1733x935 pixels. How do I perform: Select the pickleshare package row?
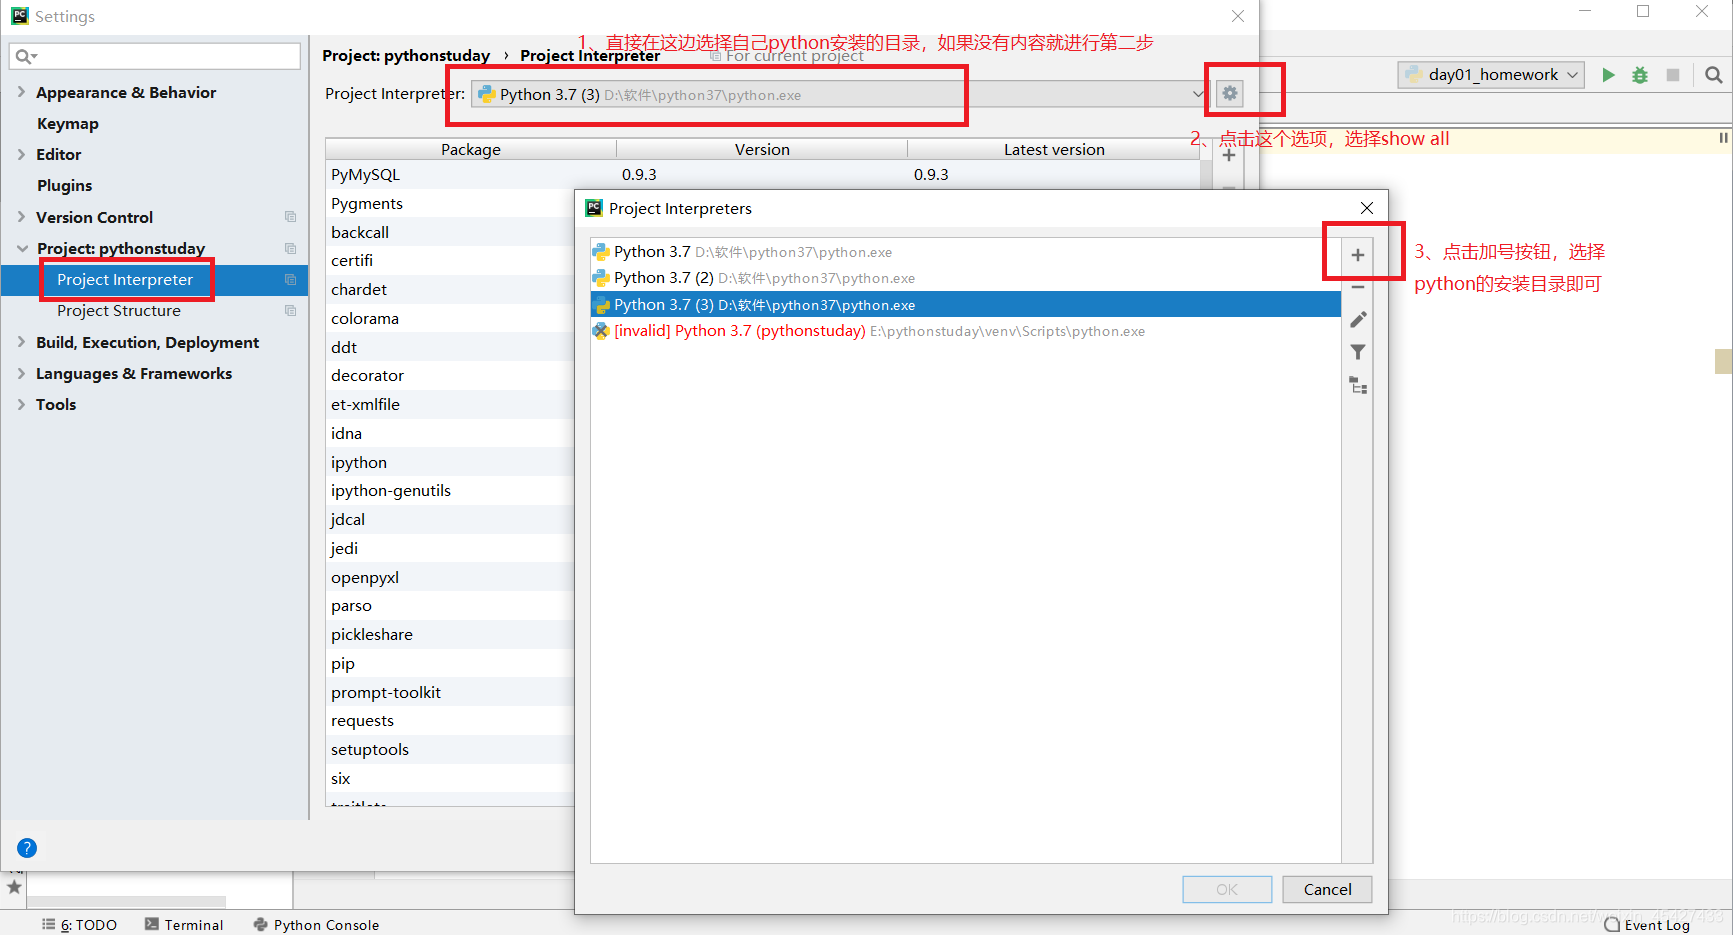coord(450,634)
